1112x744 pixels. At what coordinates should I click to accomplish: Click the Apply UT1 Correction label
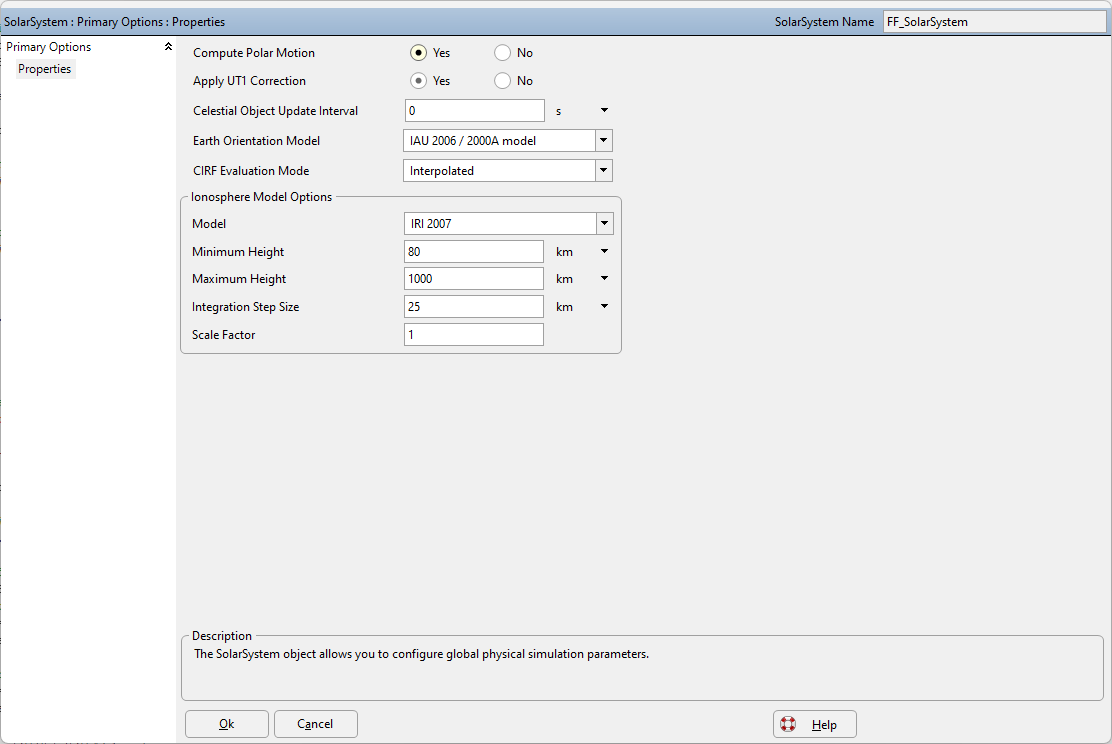pyautogui.click(x=250, y=81)
